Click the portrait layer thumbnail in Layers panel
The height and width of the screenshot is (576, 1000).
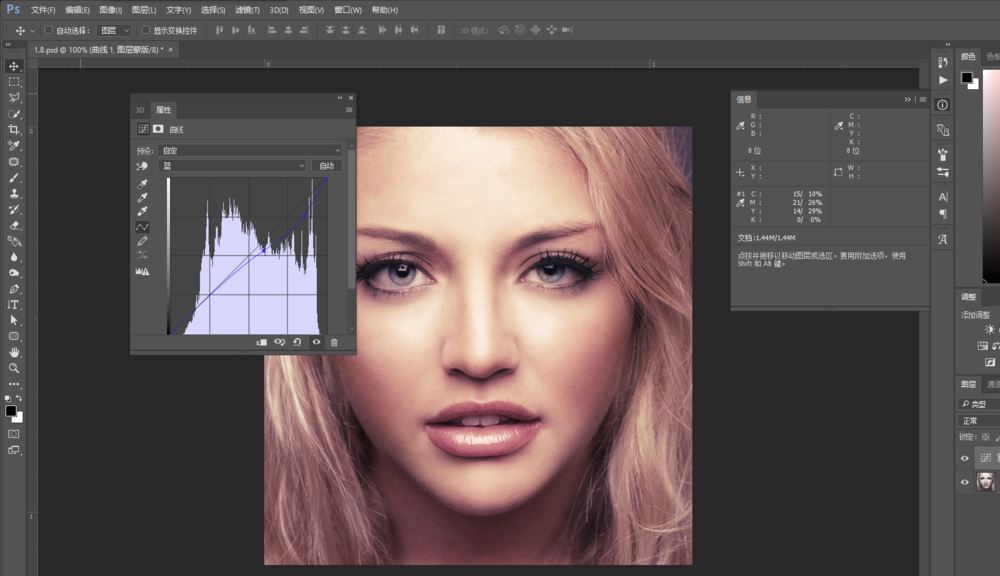pyautogui.click(x=986, y=482)
